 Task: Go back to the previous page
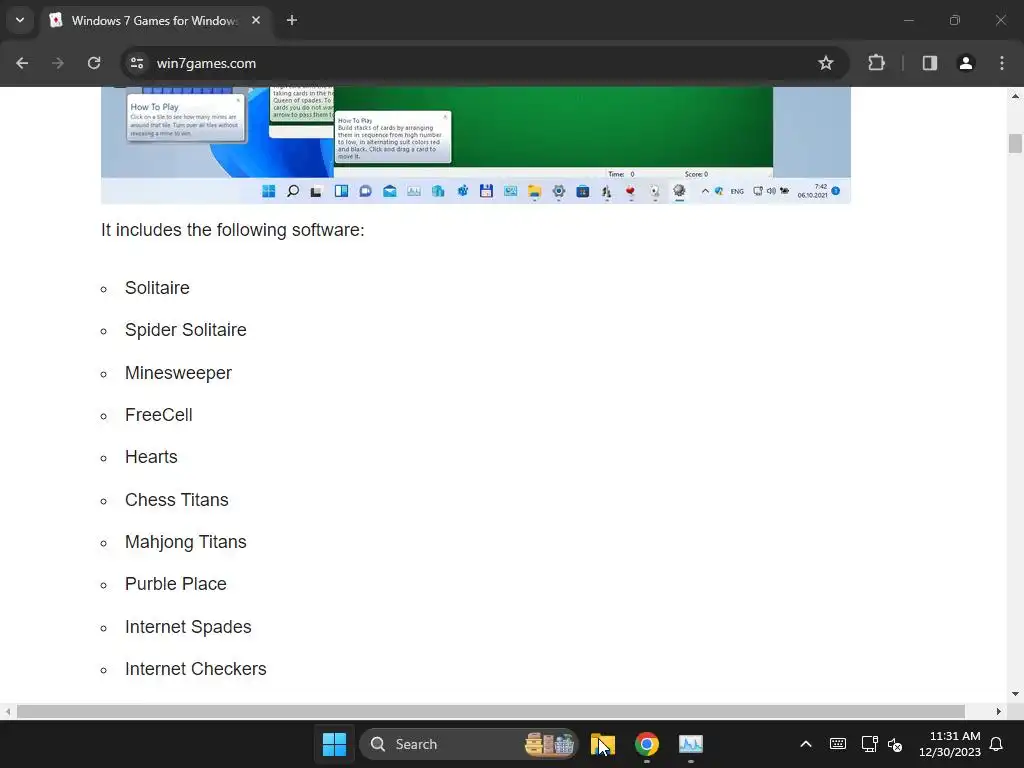click(22, 63)
